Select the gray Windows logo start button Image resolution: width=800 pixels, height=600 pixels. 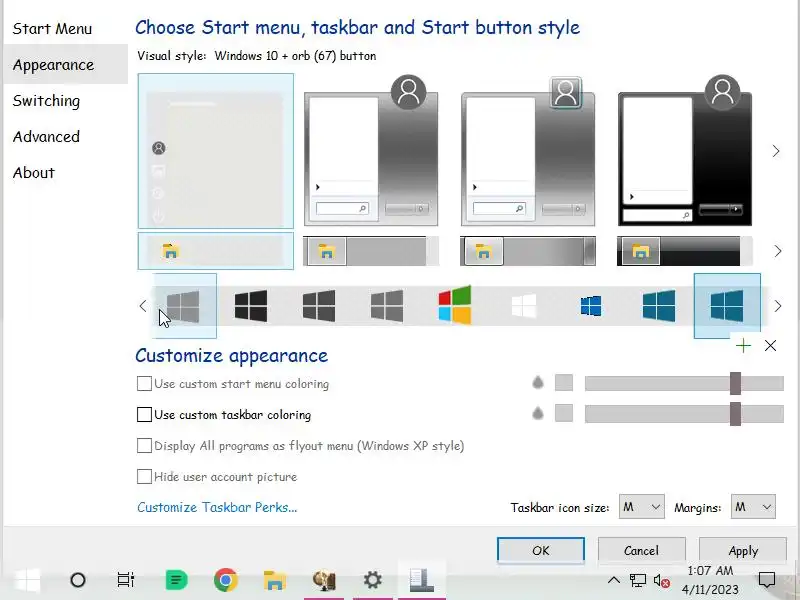184,306
